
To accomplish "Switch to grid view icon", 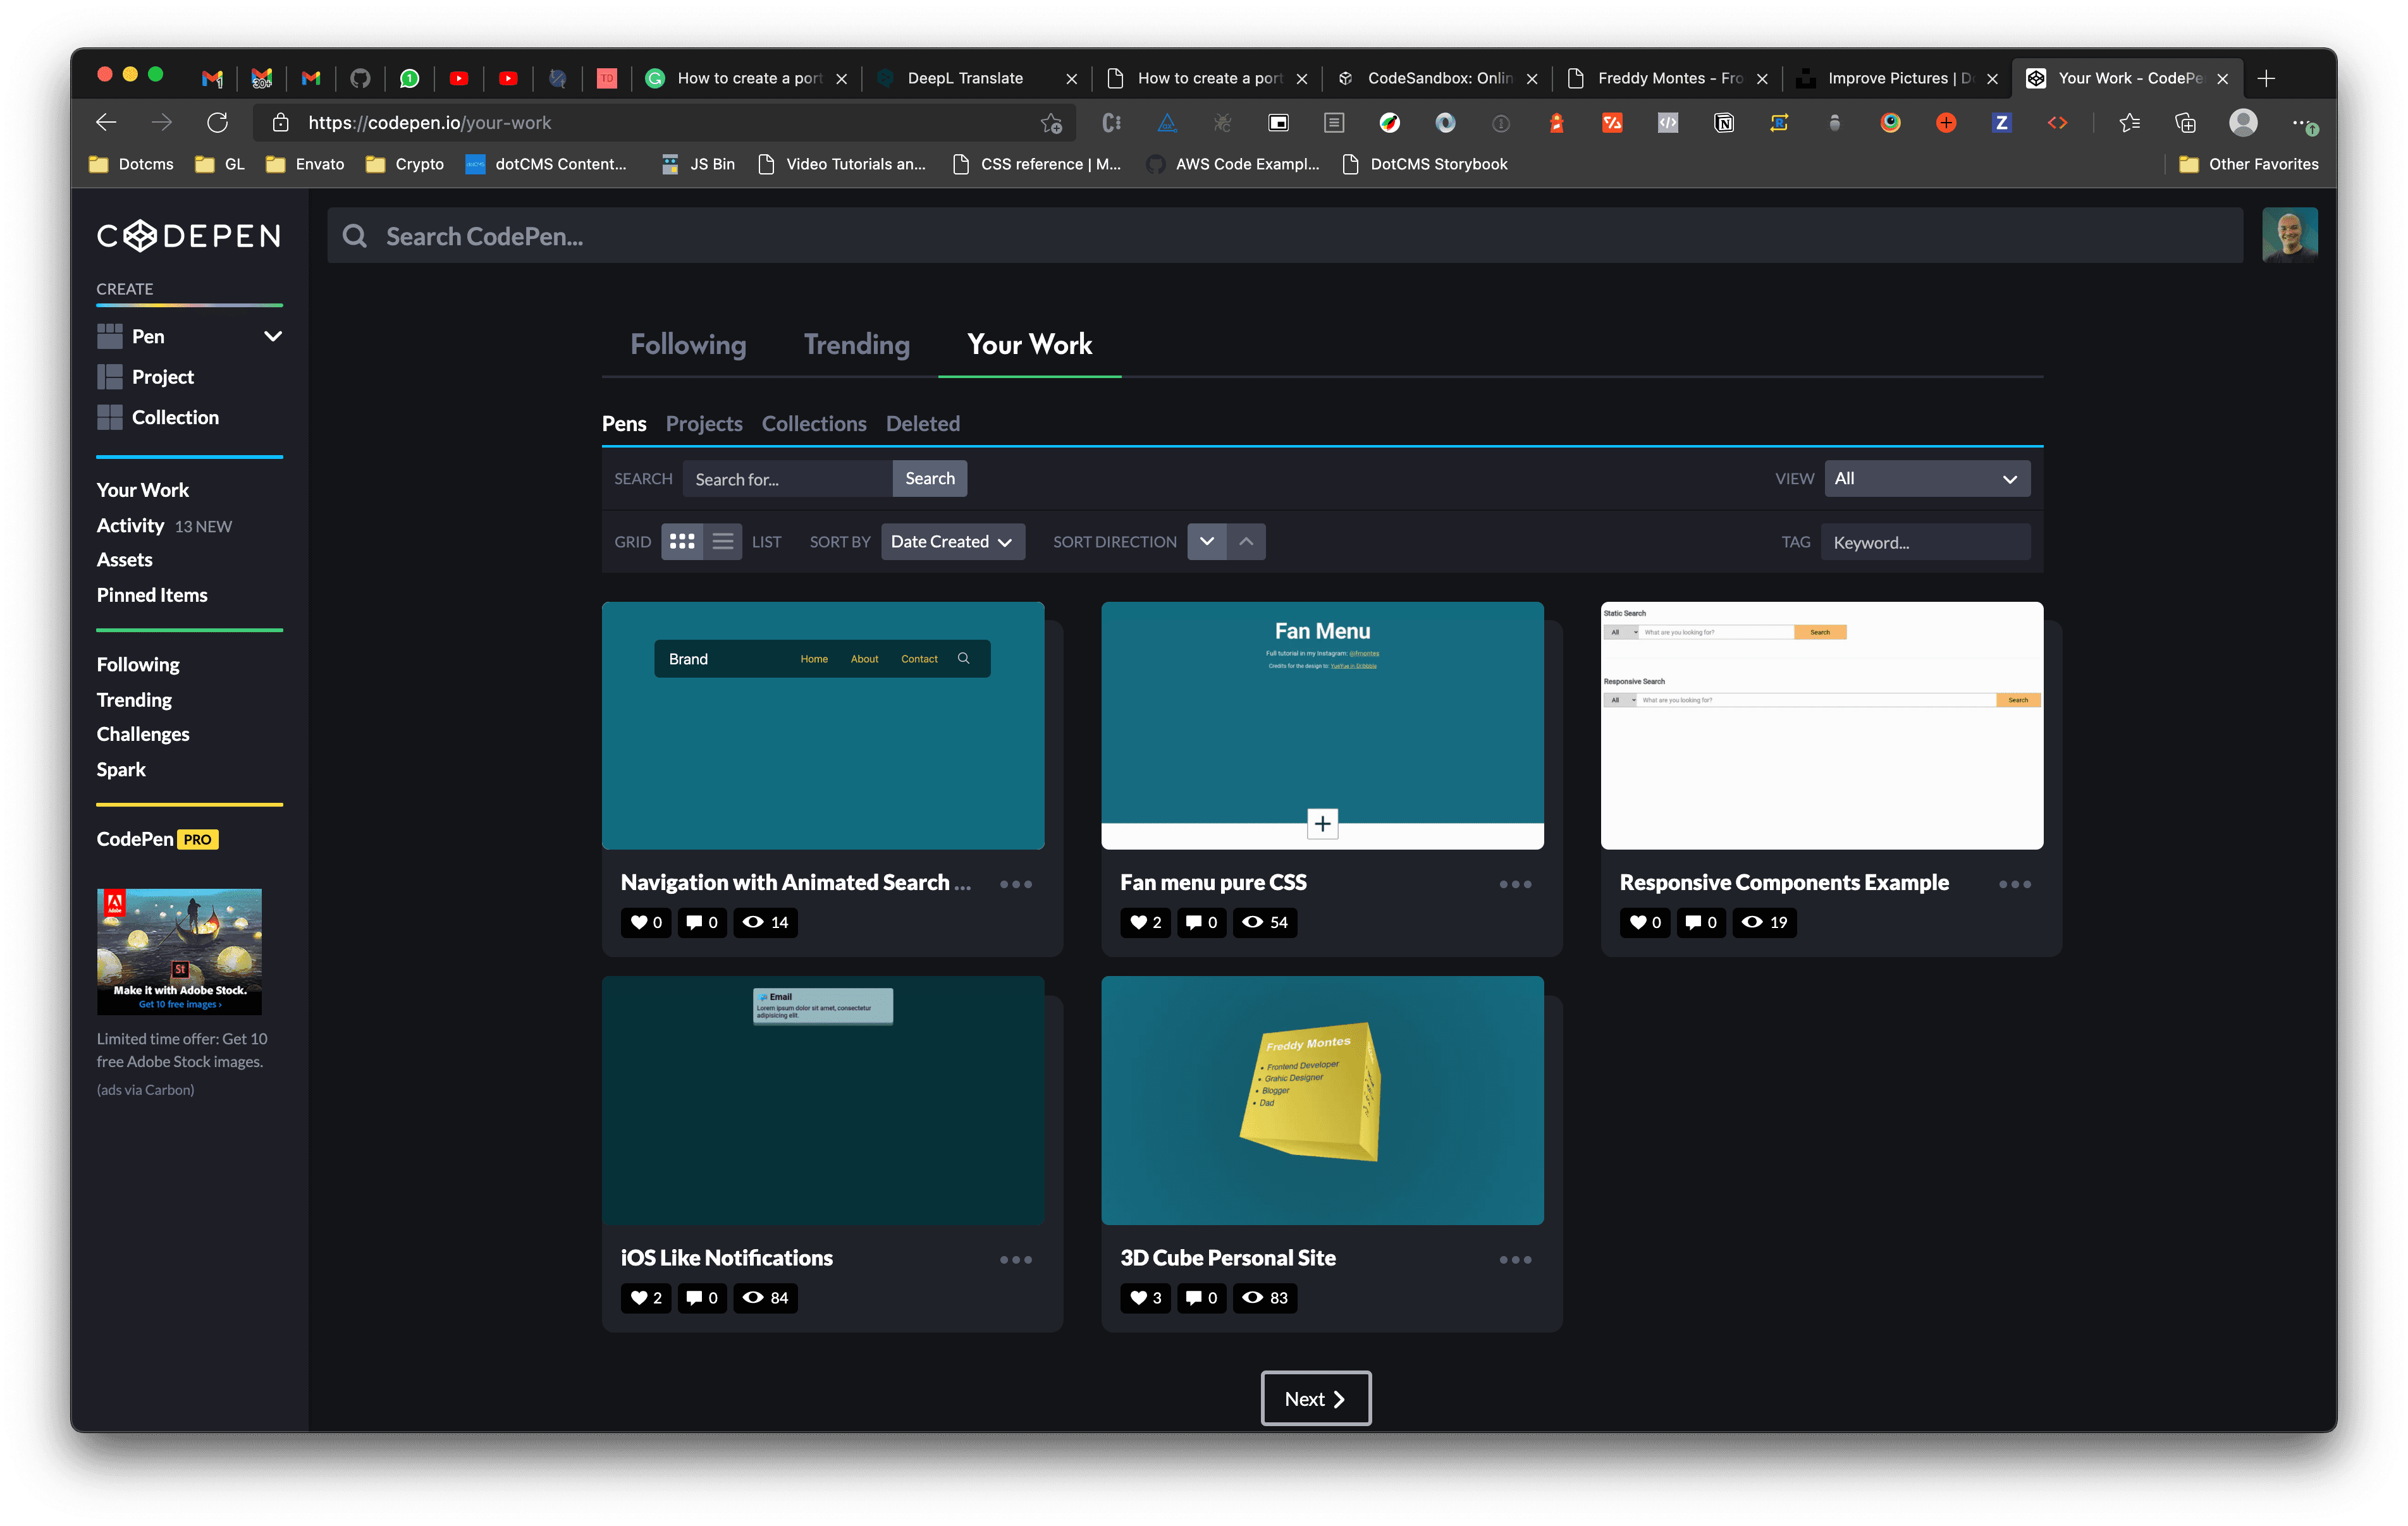I will click(x=681, y=541).
